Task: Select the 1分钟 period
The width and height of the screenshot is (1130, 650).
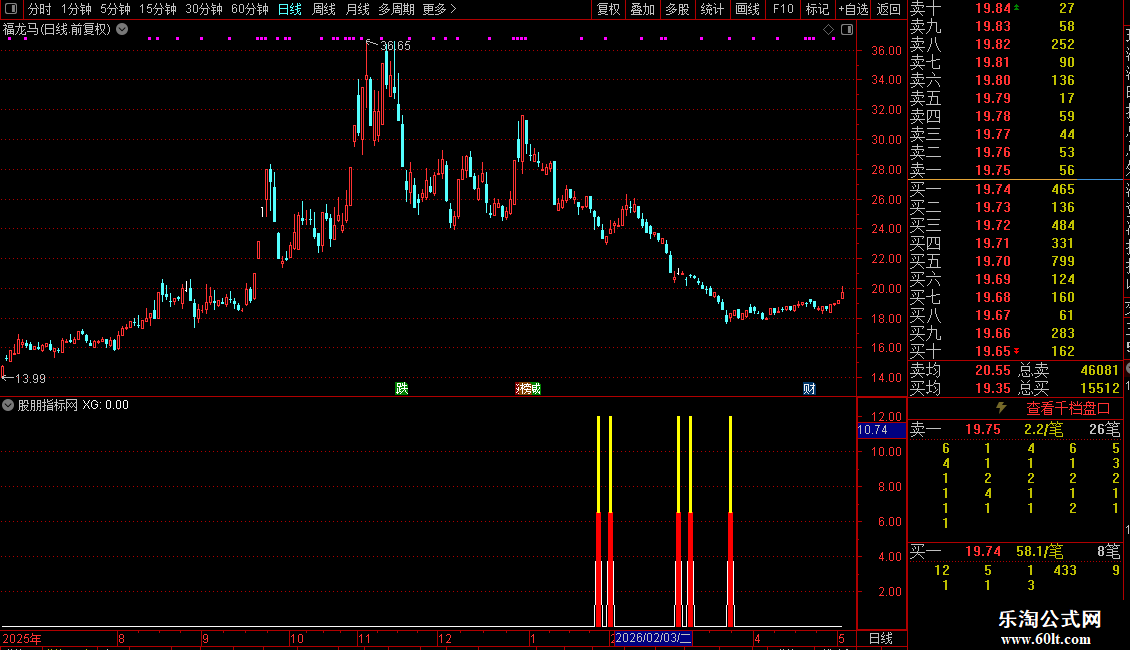Action: 76,9
